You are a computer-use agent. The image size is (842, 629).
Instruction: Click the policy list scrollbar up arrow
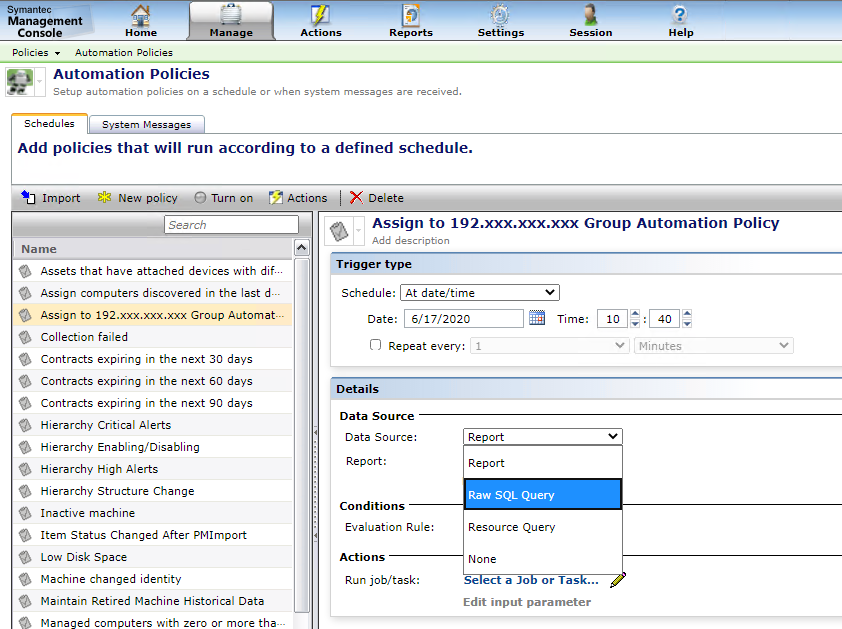(302, 248)
